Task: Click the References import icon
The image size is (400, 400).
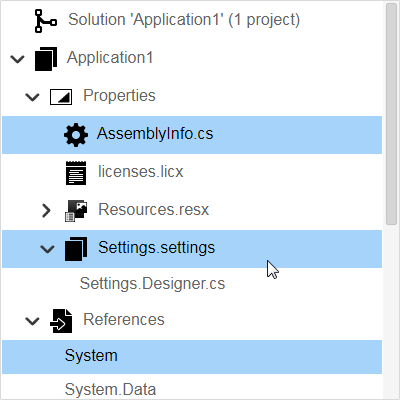Action: coord(61,321)
